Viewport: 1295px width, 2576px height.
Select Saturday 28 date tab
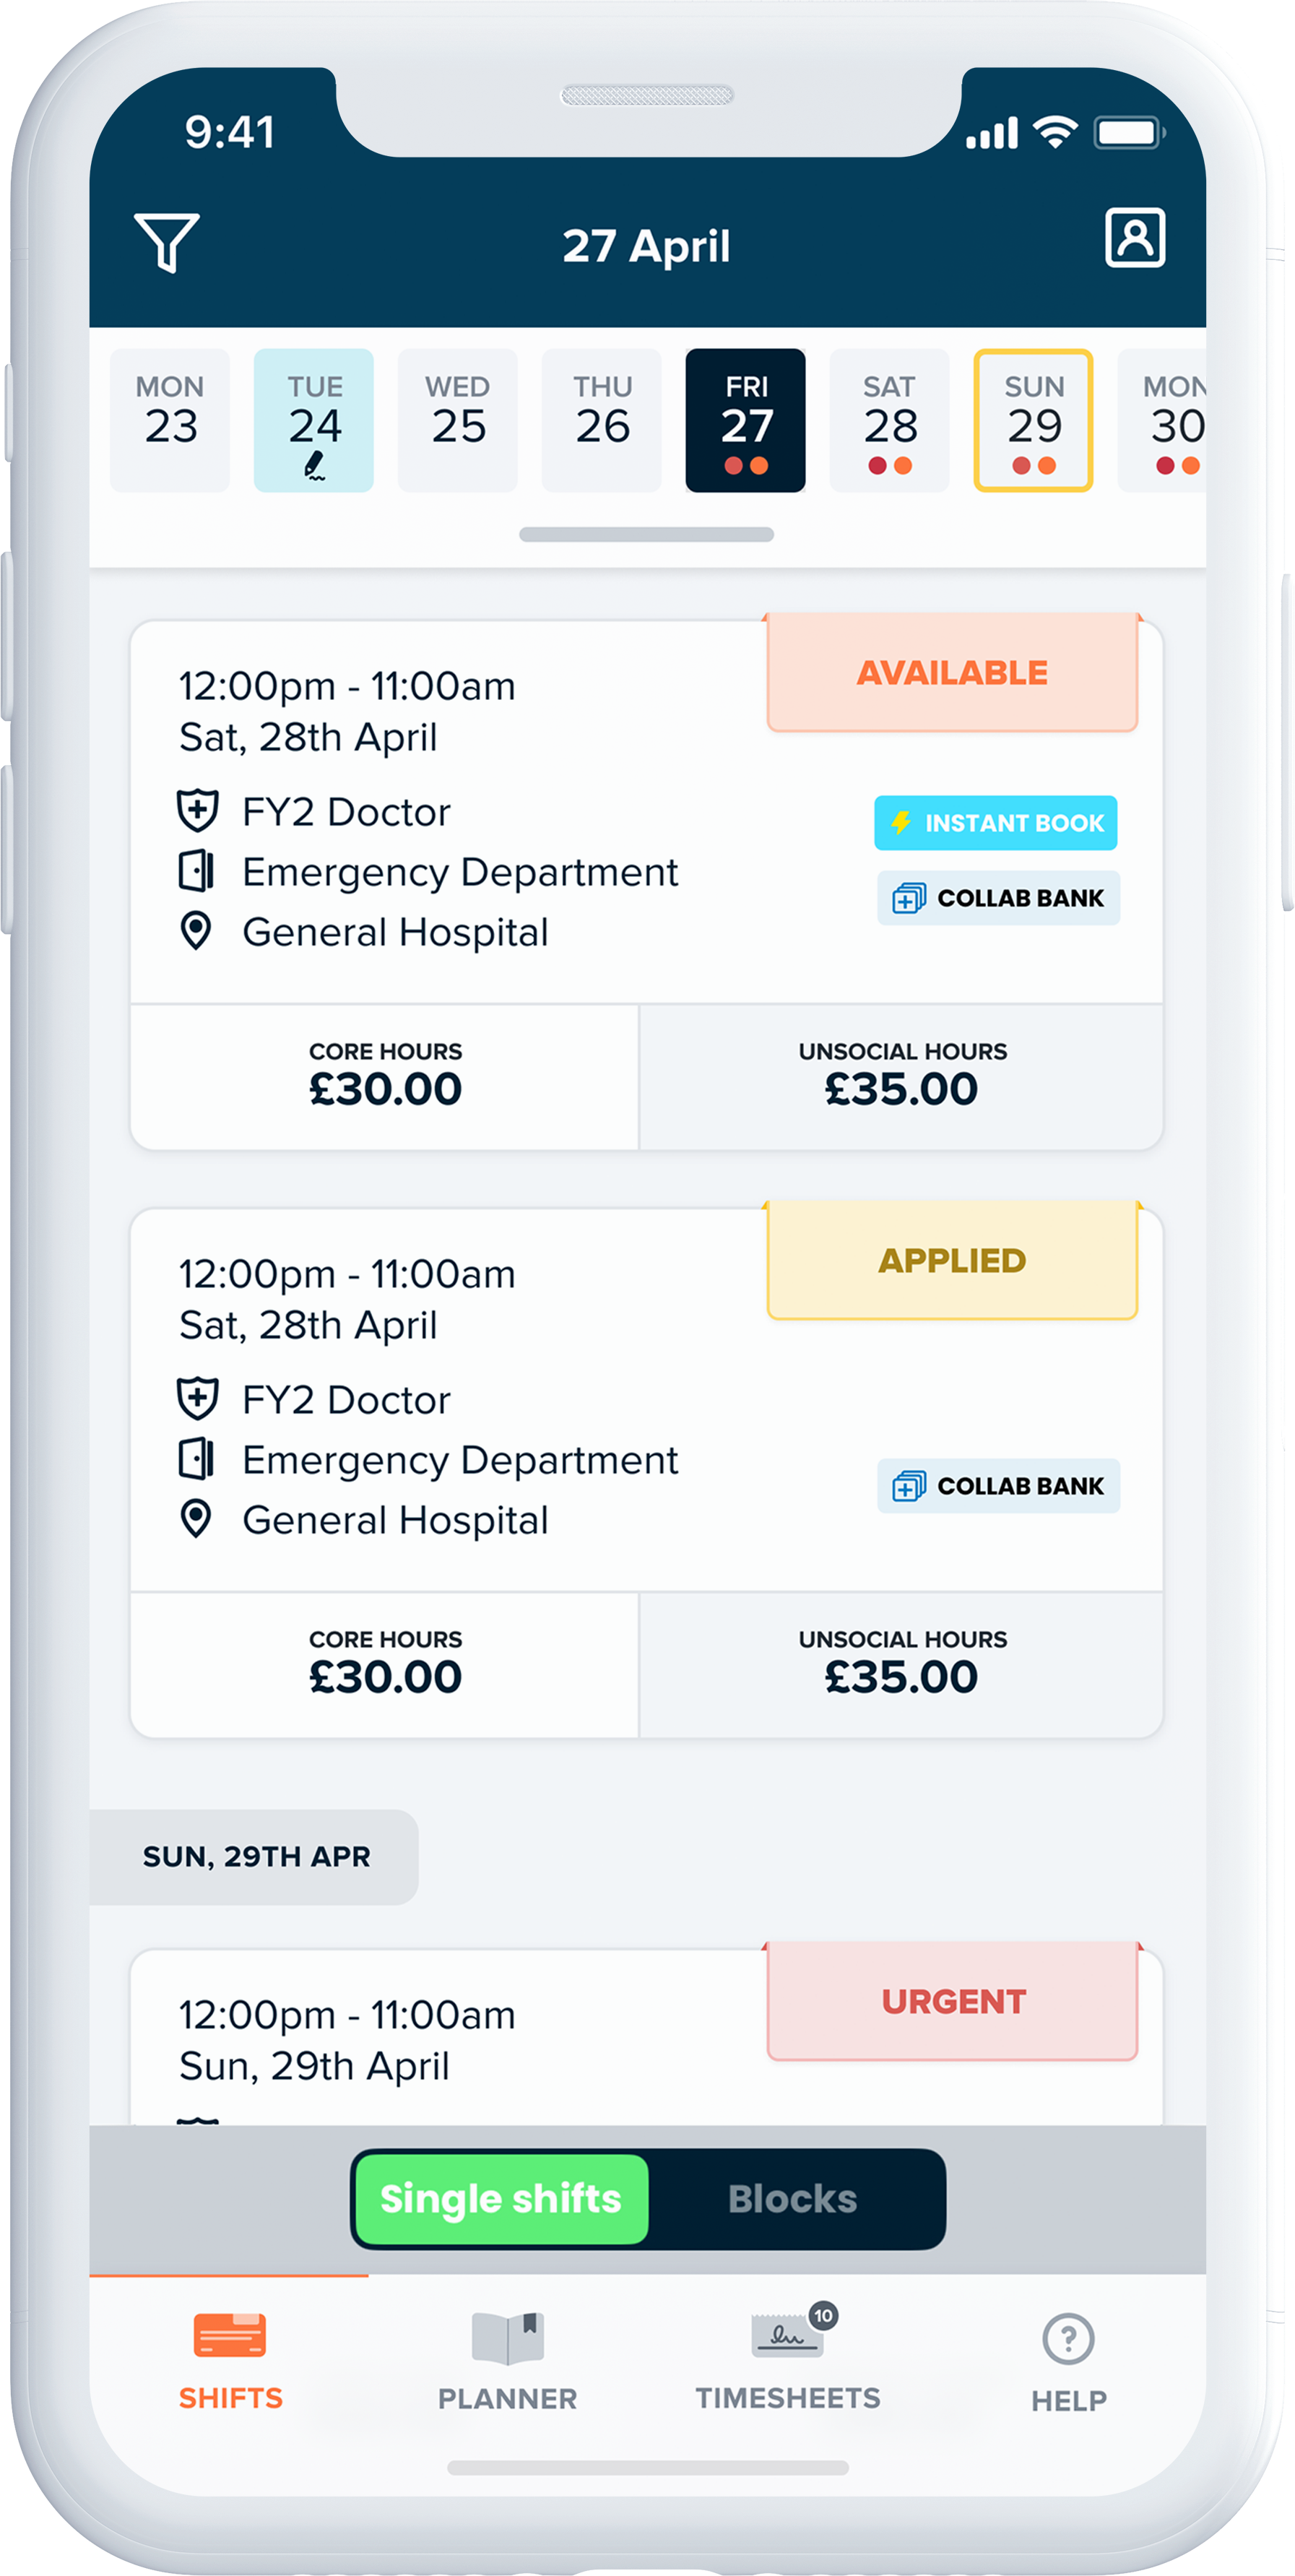click(889, 421)
